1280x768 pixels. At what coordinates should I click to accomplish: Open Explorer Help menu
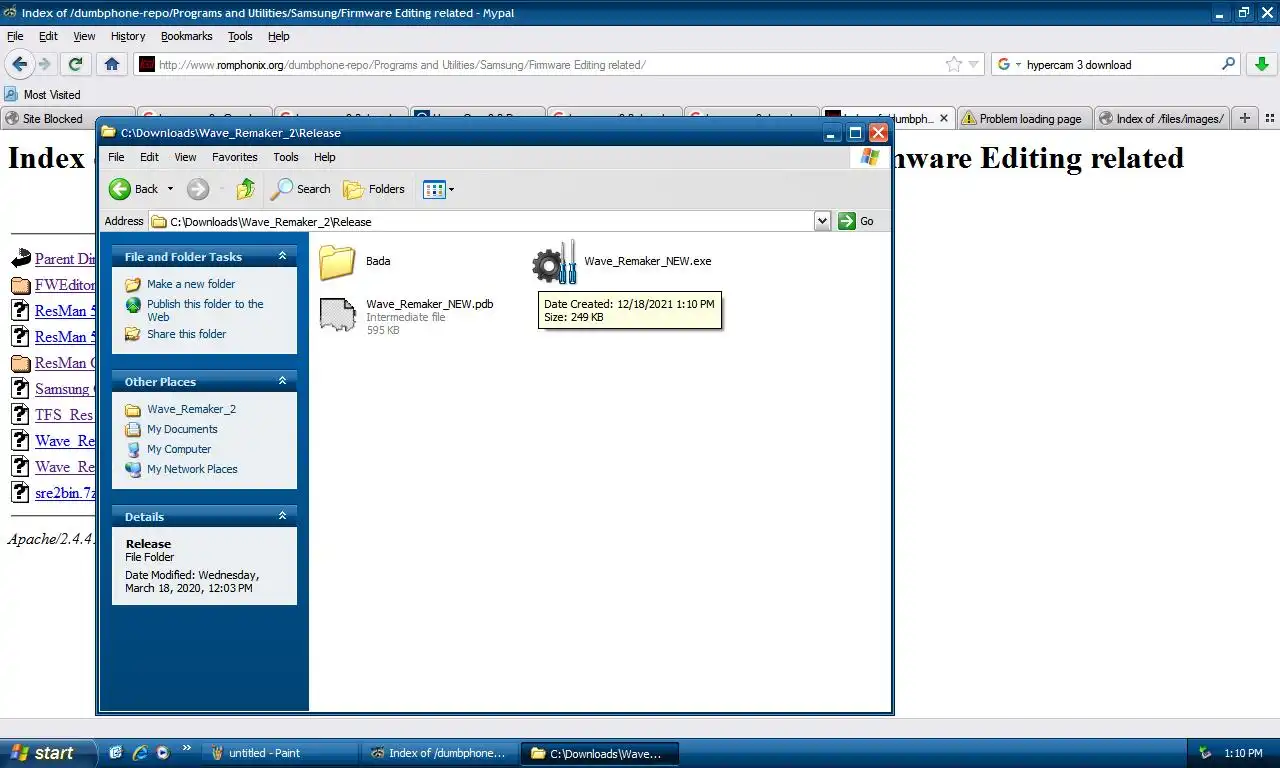tap(324, 157)
